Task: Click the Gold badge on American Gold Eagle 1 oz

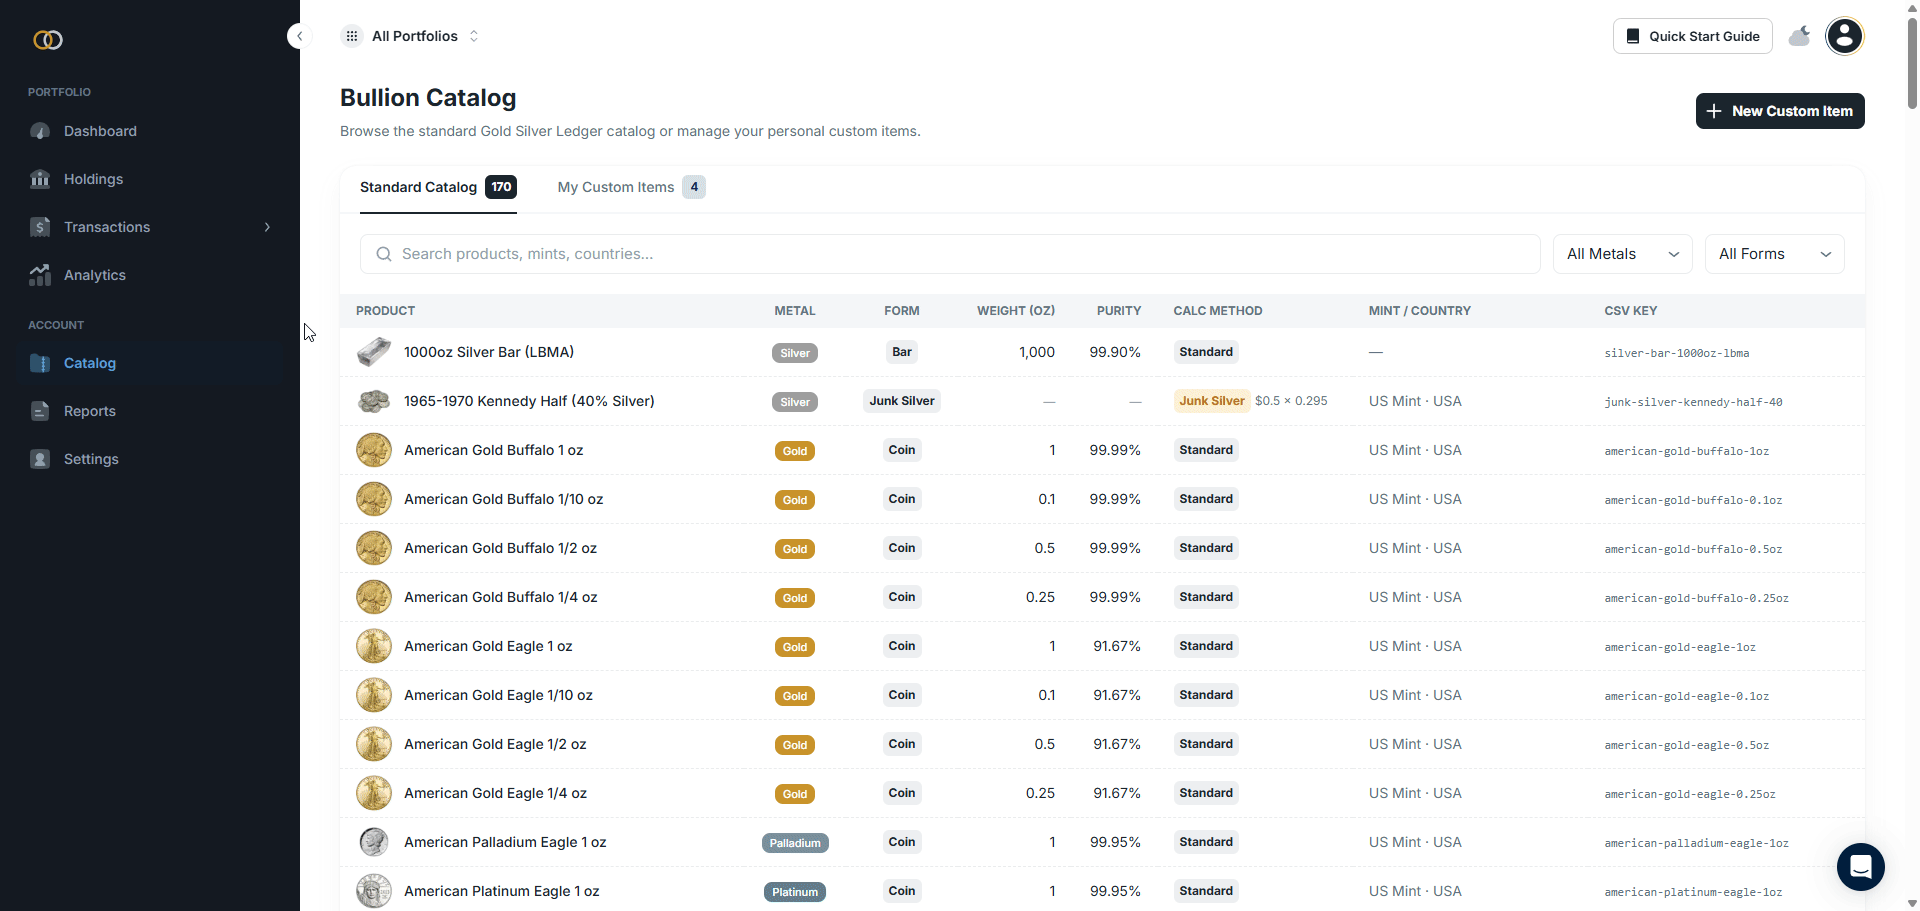Action: click(x=795, y=647)
